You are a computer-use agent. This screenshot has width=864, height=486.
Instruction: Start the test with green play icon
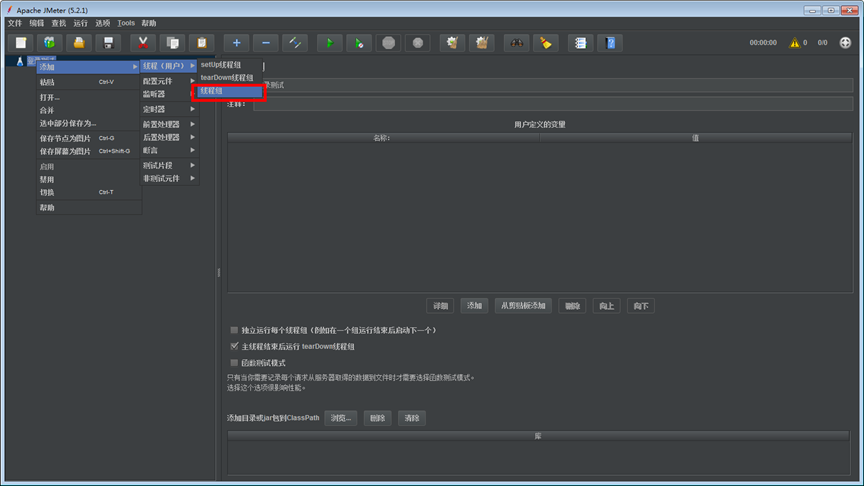(x=330, y=43)
